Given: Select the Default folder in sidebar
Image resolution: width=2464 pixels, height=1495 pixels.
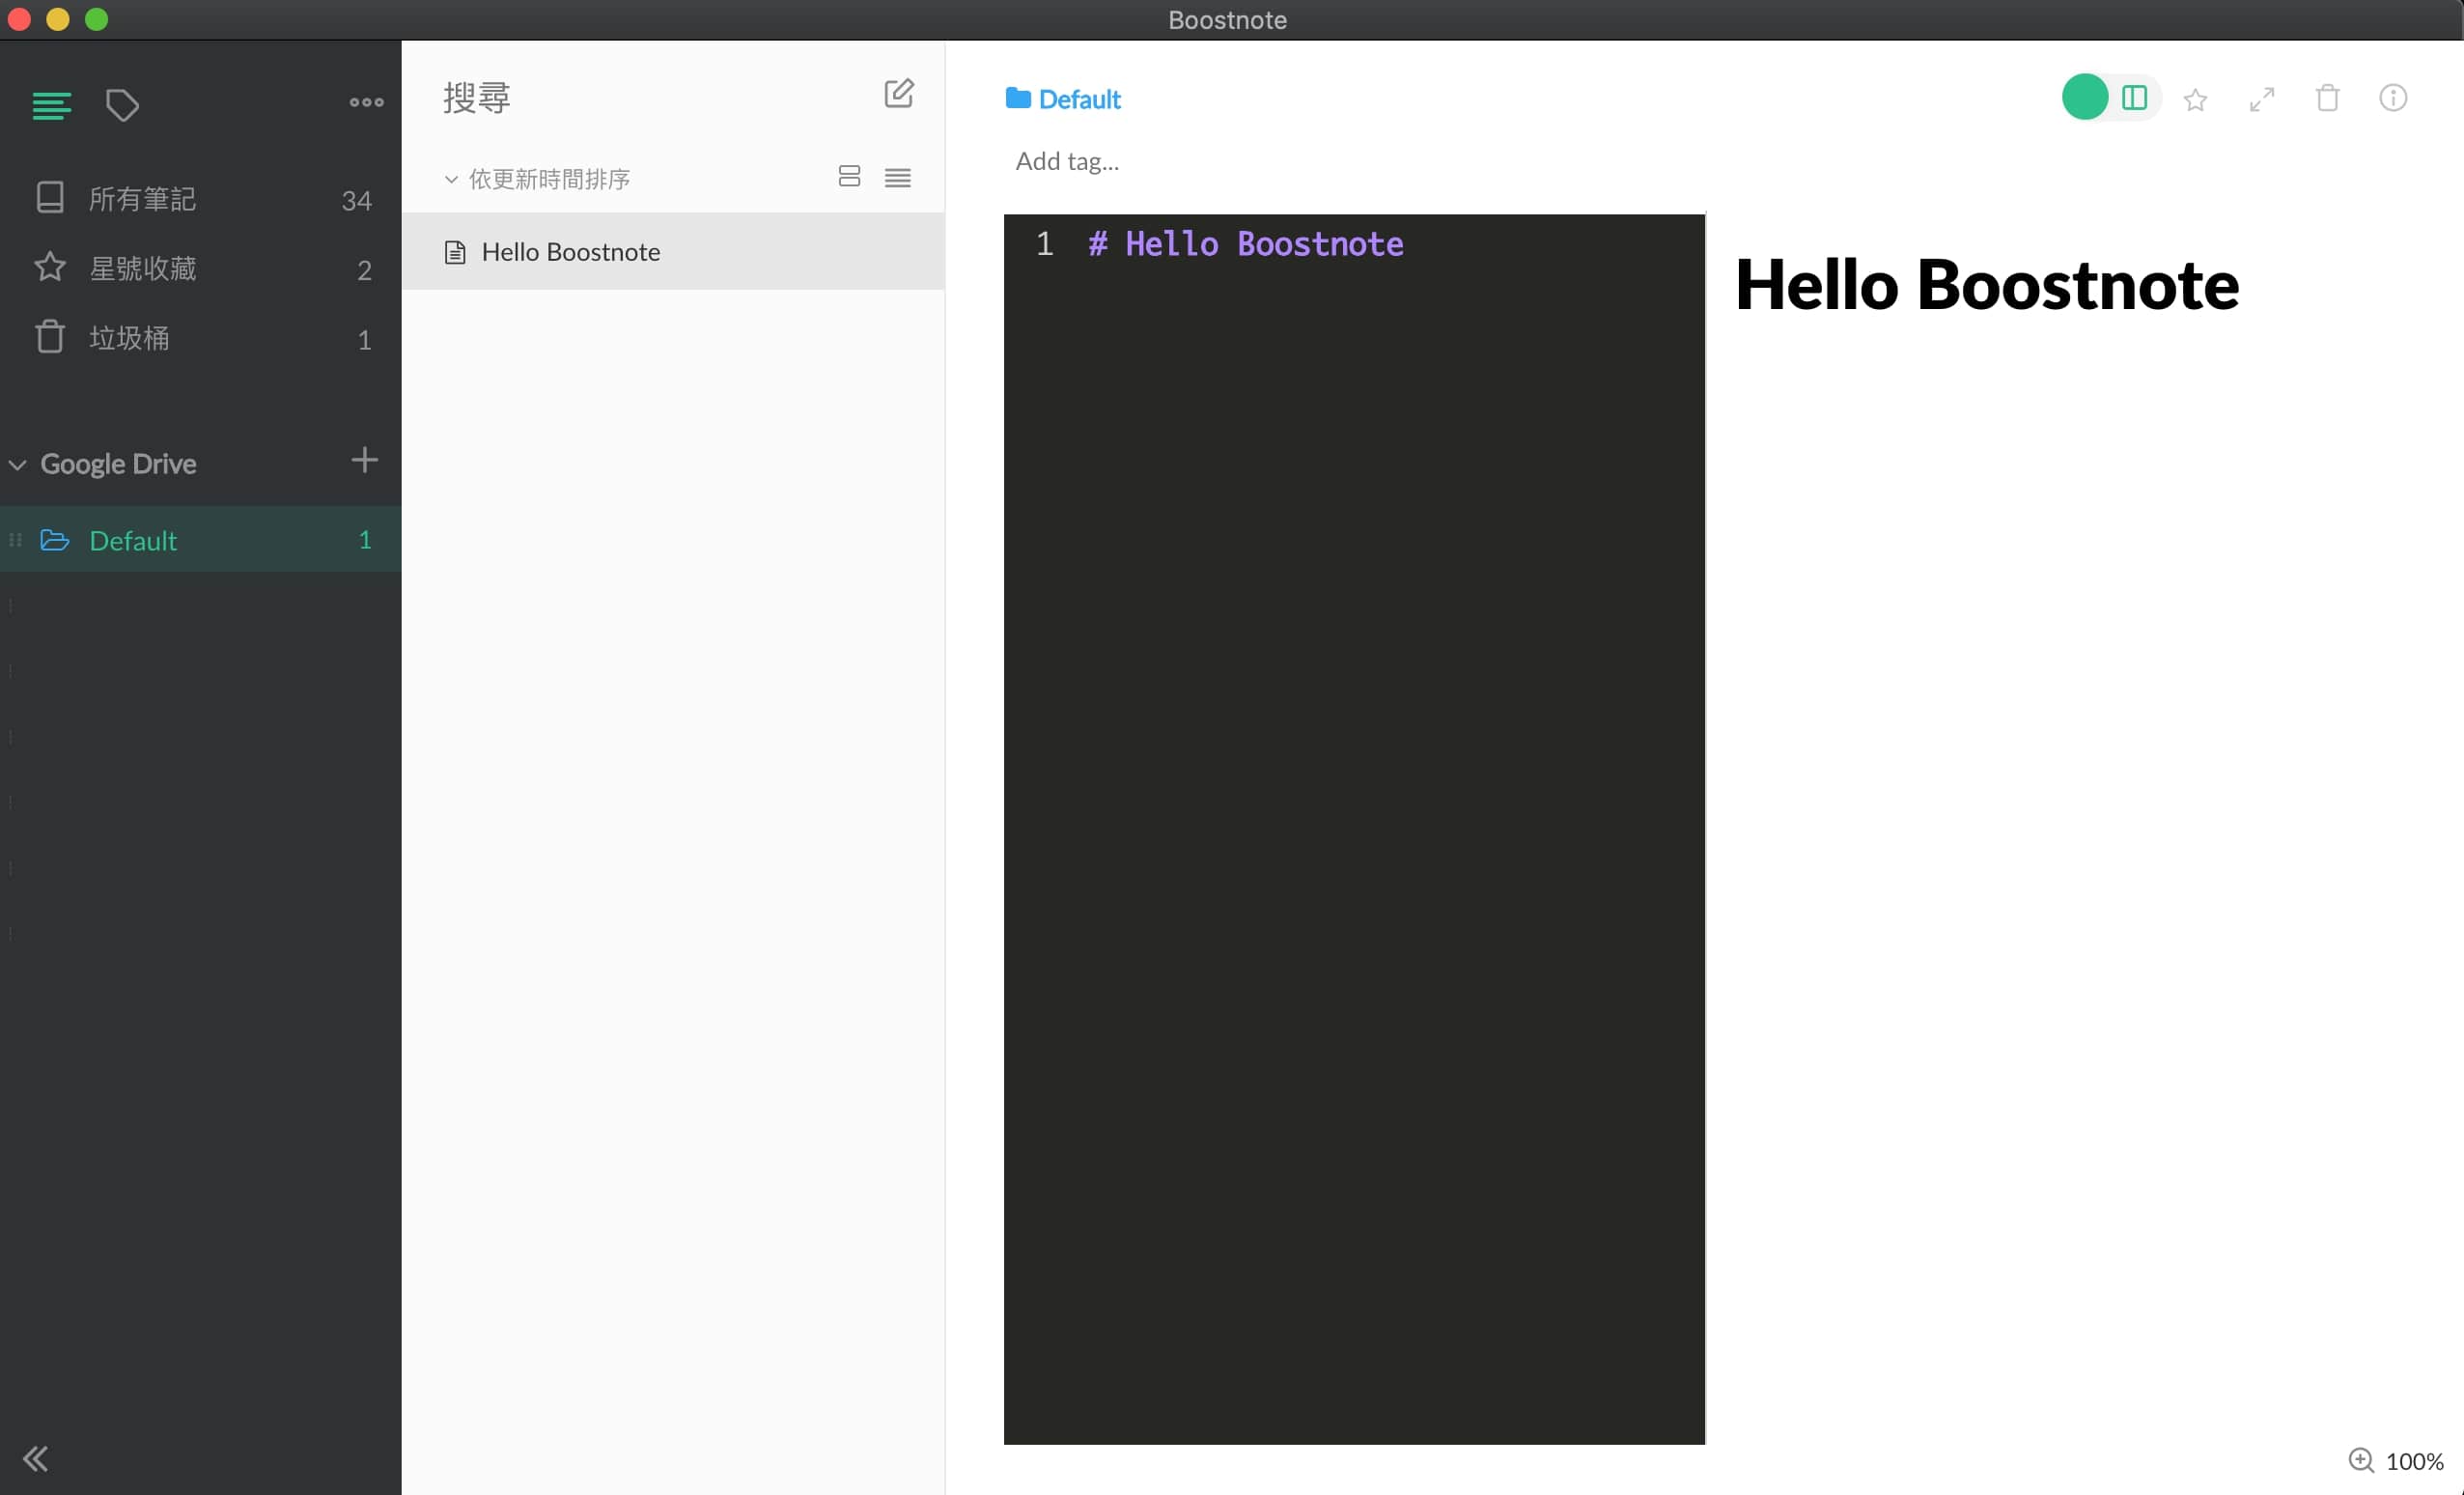Looking at the screenshot, I should click(200, 540).
